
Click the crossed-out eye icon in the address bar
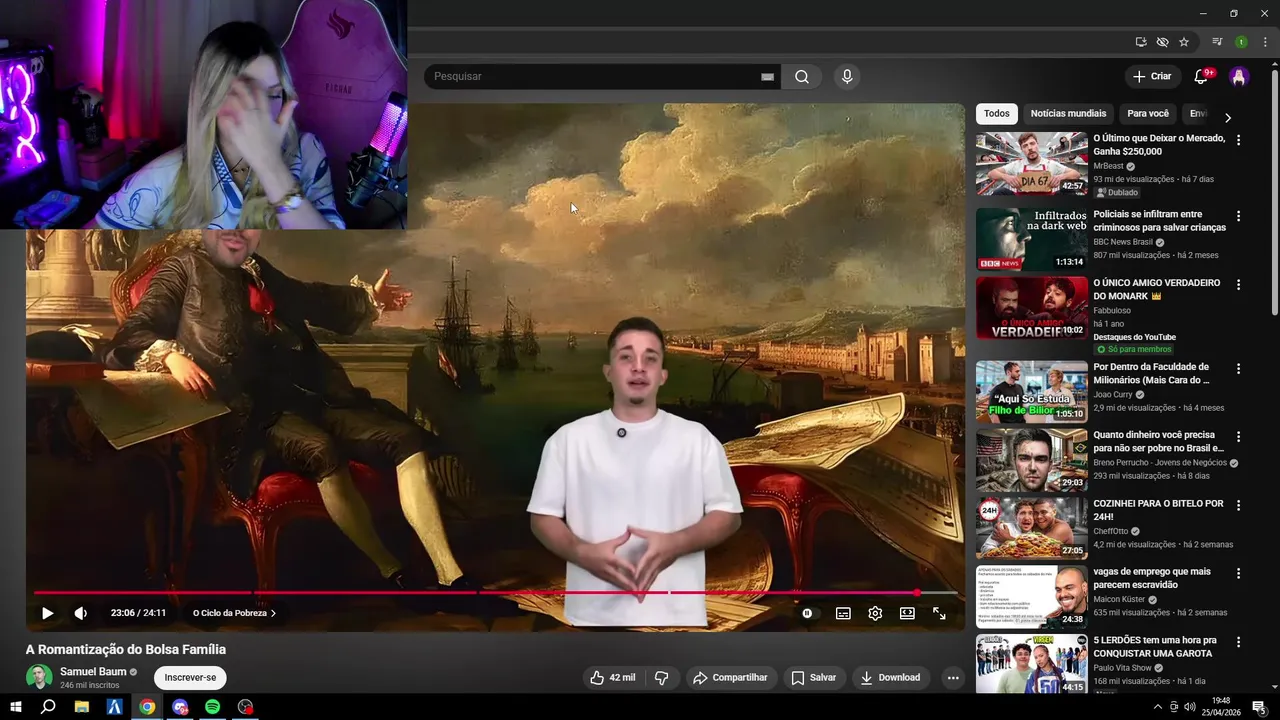1162,42
